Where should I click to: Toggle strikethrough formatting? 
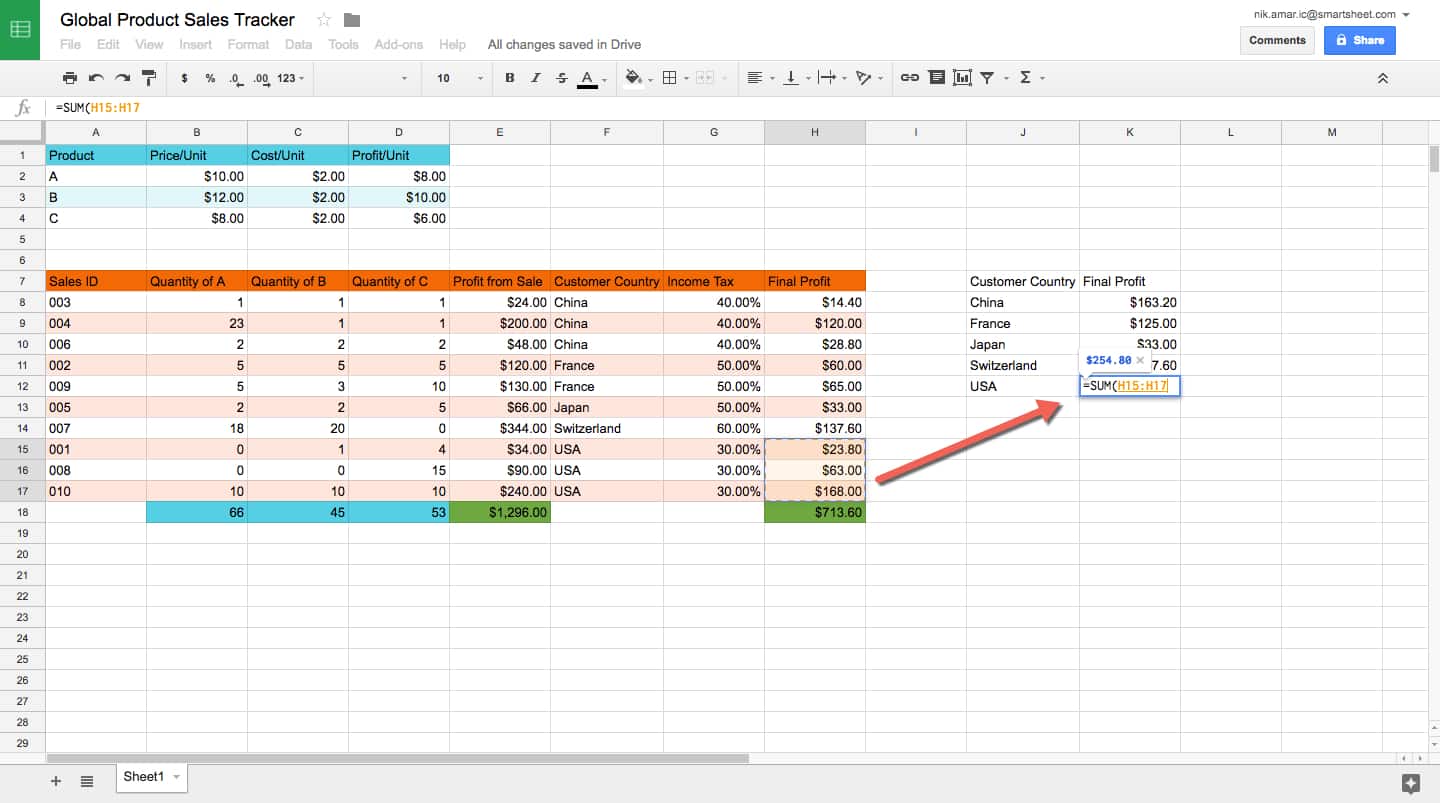pos(561,78)
